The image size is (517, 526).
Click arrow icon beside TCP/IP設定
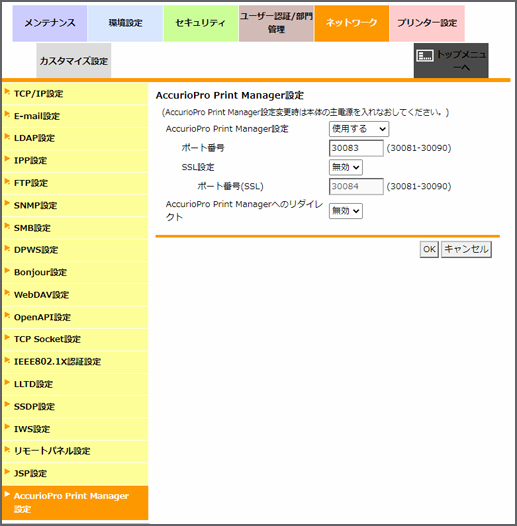(x=7, y=91)
